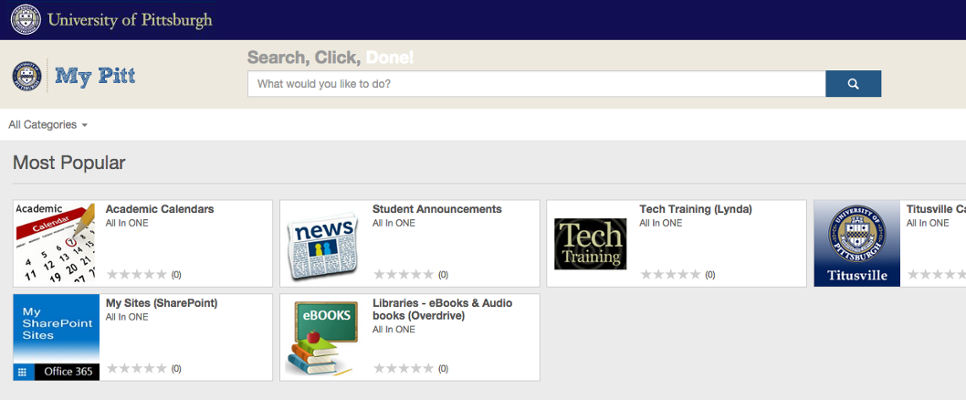Open My Sites (SharePoint) title link
The height and width of the screenshot is (400, 966).
click(x=161, y=303)
